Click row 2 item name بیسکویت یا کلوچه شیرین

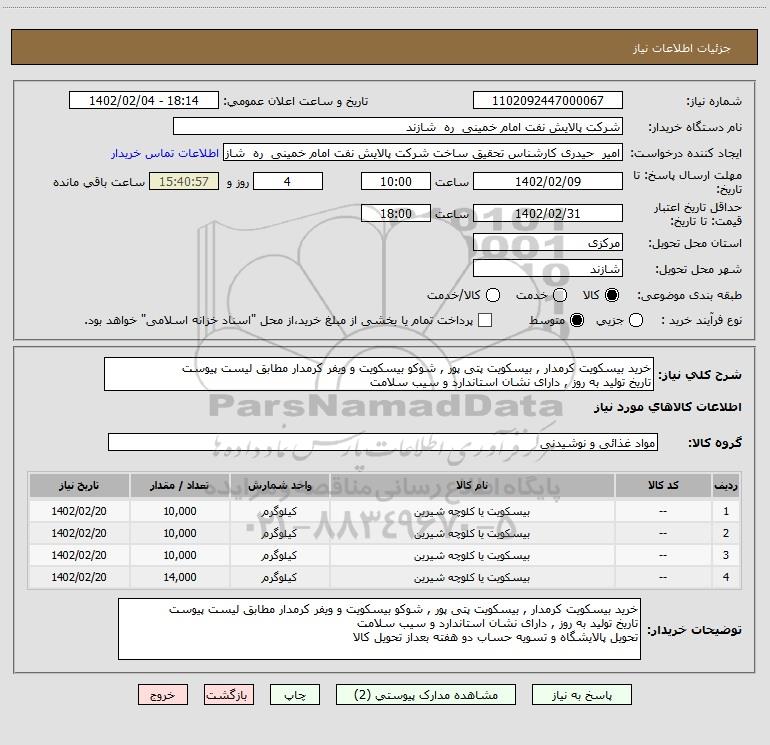pos(472,533)
